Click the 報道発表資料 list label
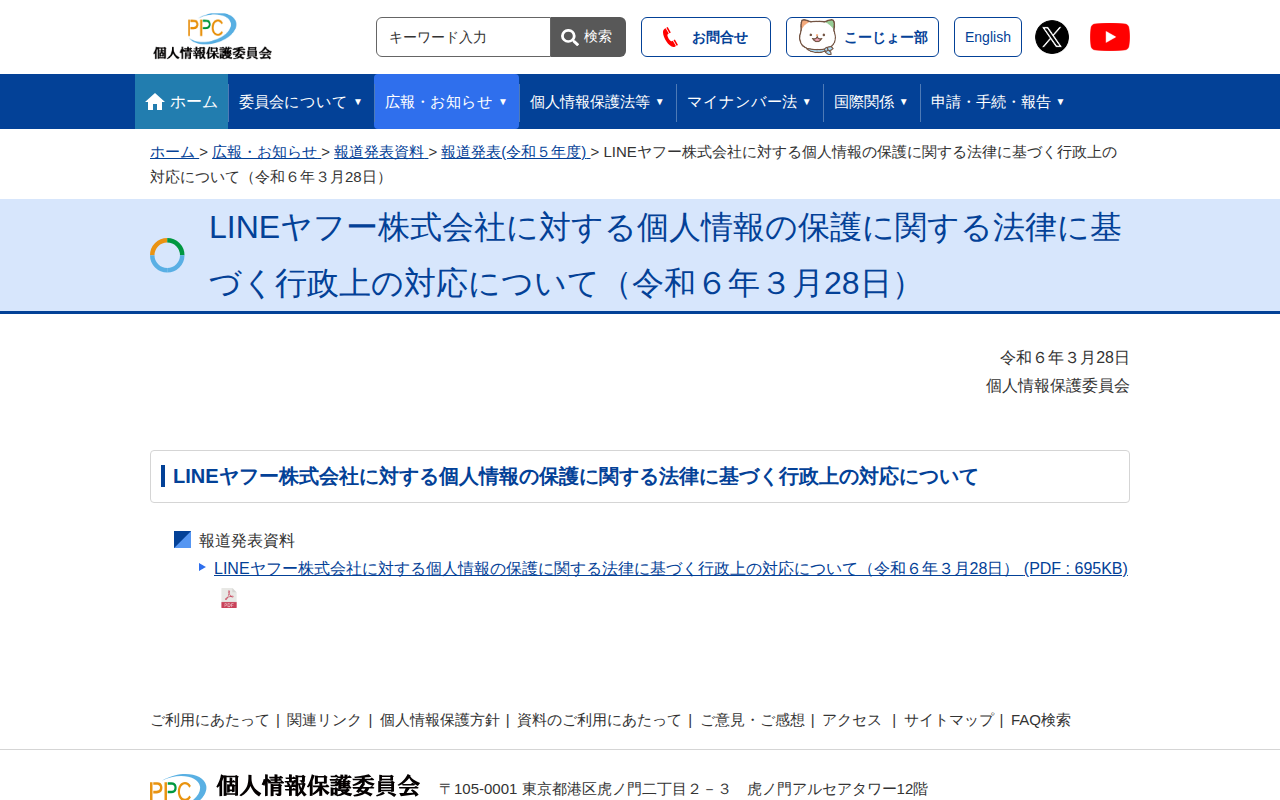This screenshot has height=800, width=1280. point(247,540)
